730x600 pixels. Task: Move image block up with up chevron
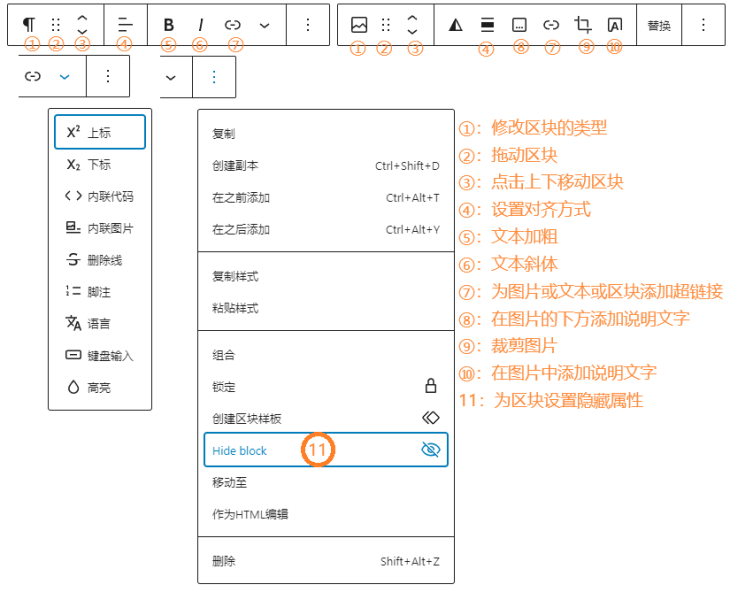tap(412, 18)
